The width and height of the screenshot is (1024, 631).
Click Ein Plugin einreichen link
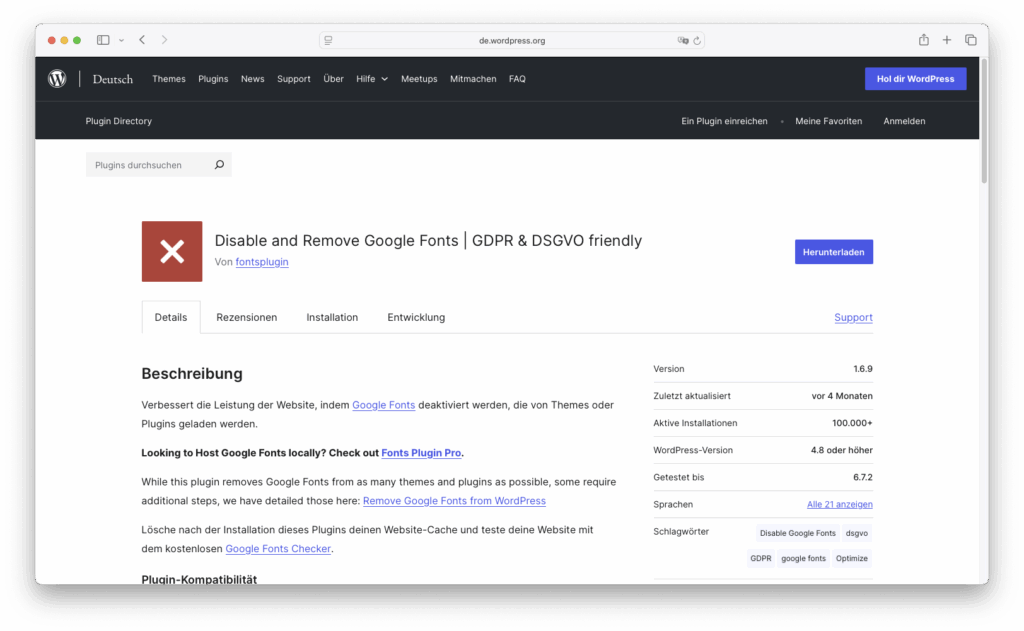coord(724,121)
